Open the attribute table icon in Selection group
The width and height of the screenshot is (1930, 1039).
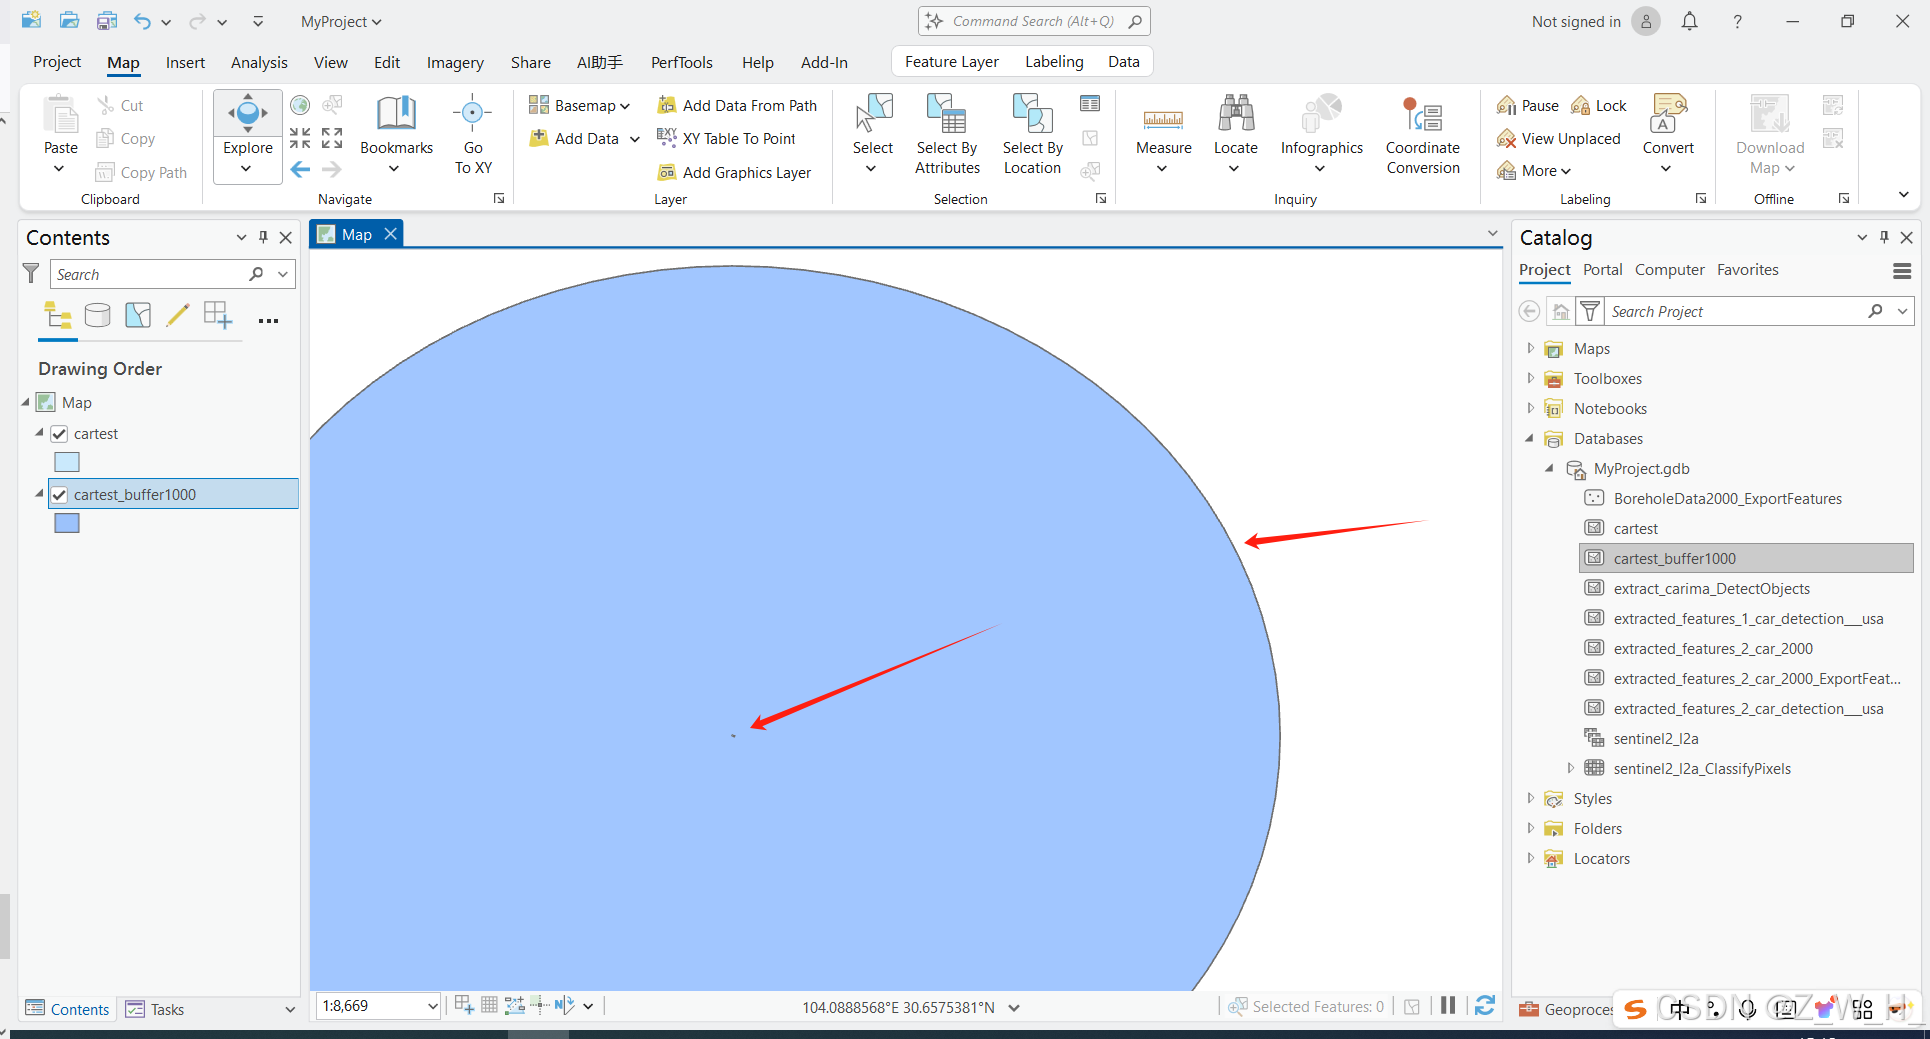pyautogui.click(x=1090, y=104)
